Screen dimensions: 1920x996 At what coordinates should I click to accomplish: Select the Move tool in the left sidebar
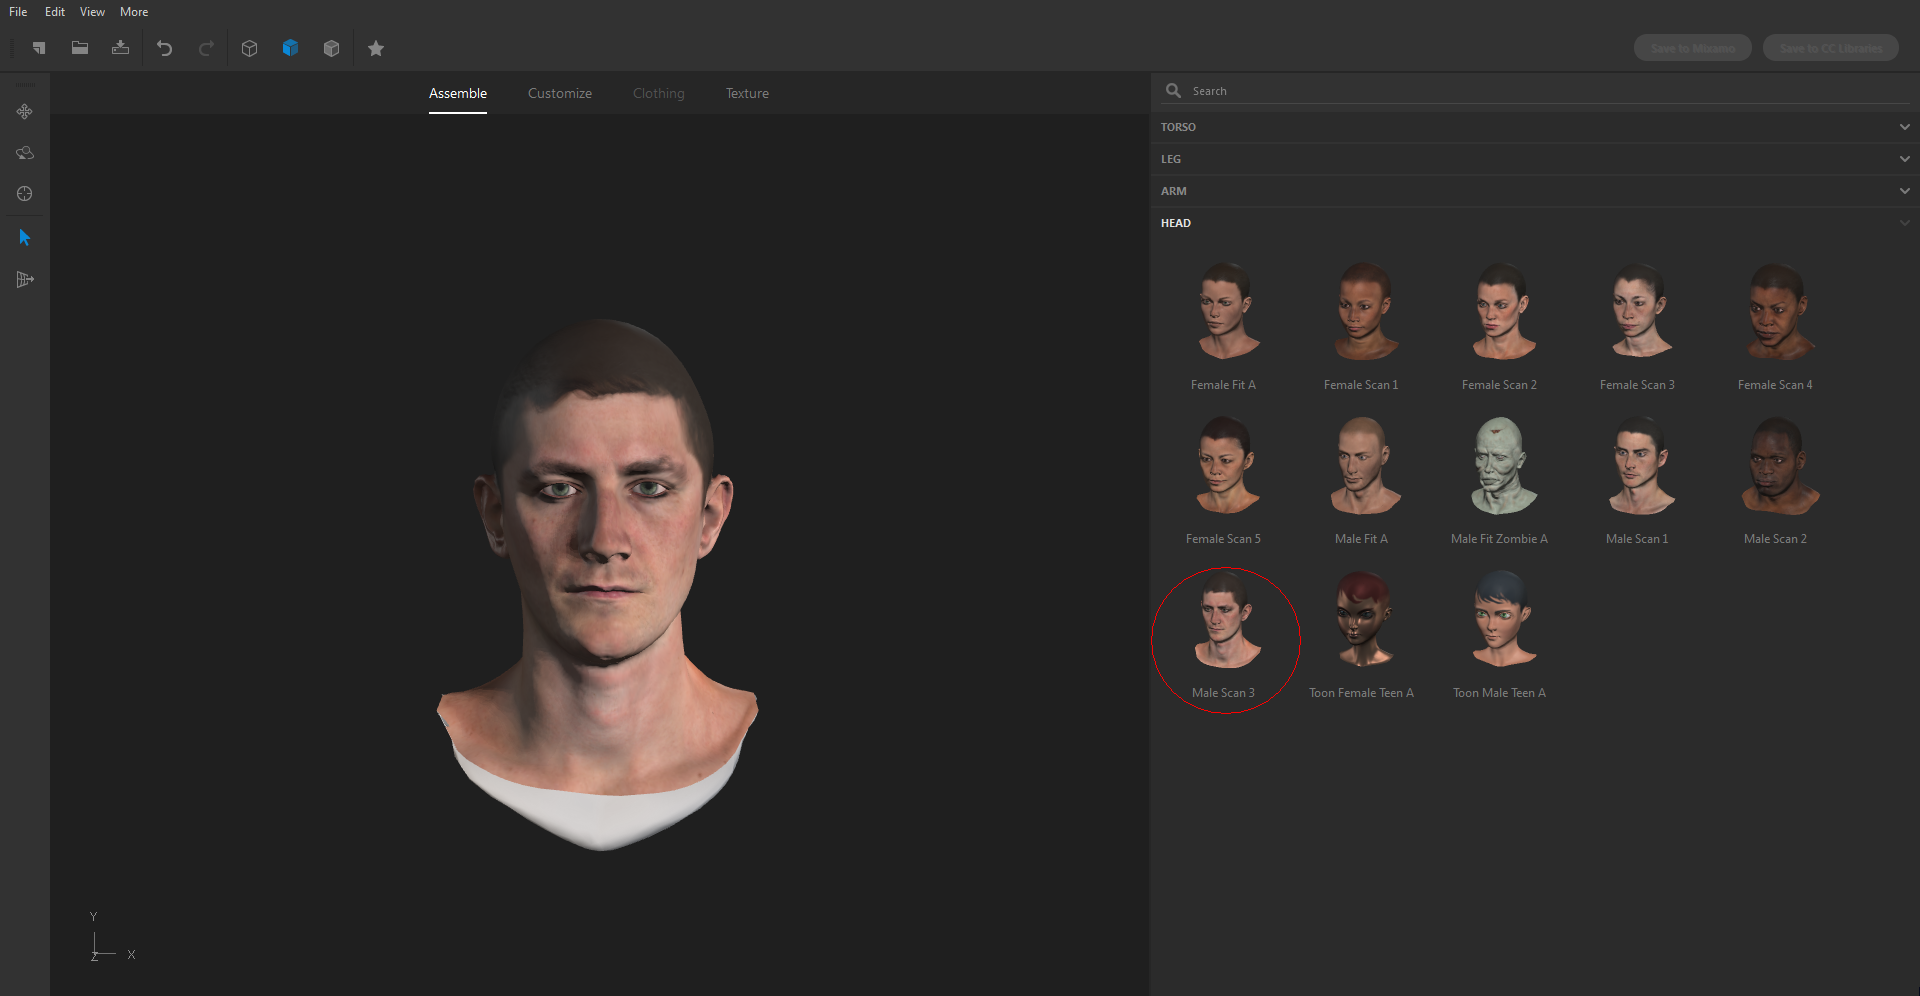(x=24, y=112)
